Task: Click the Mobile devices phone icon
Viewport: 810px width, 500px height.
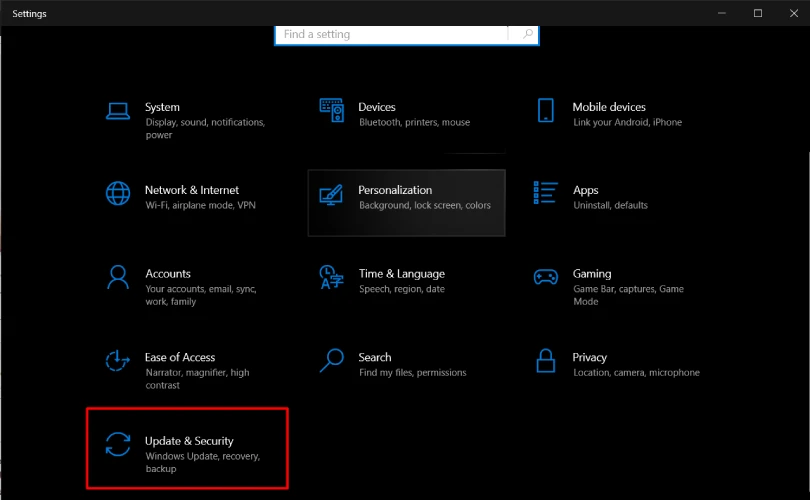Action: tap(545, 110)
